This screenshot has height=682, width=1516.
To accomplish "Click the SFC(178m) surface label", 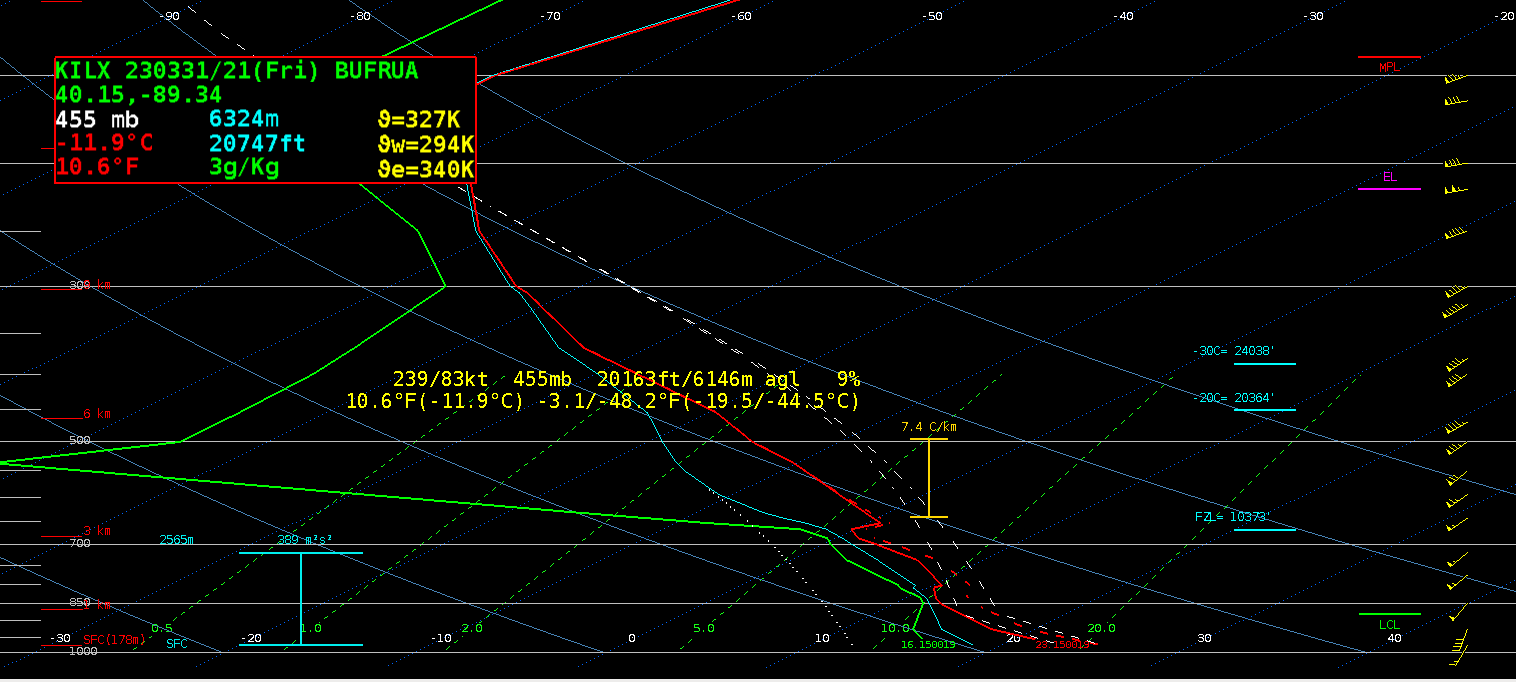I will click(x=114, y=640).
